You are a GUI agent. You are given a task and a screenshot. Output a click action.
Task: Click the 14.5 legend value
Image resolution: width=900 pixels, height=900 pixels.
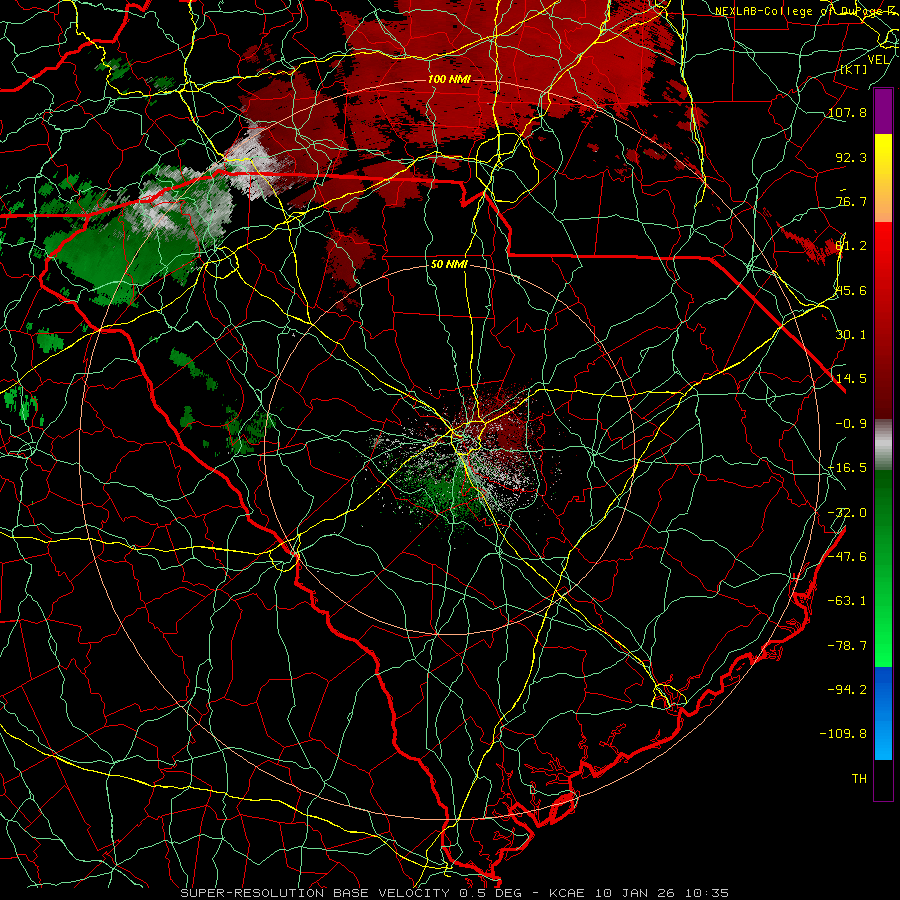pos(851,379)
